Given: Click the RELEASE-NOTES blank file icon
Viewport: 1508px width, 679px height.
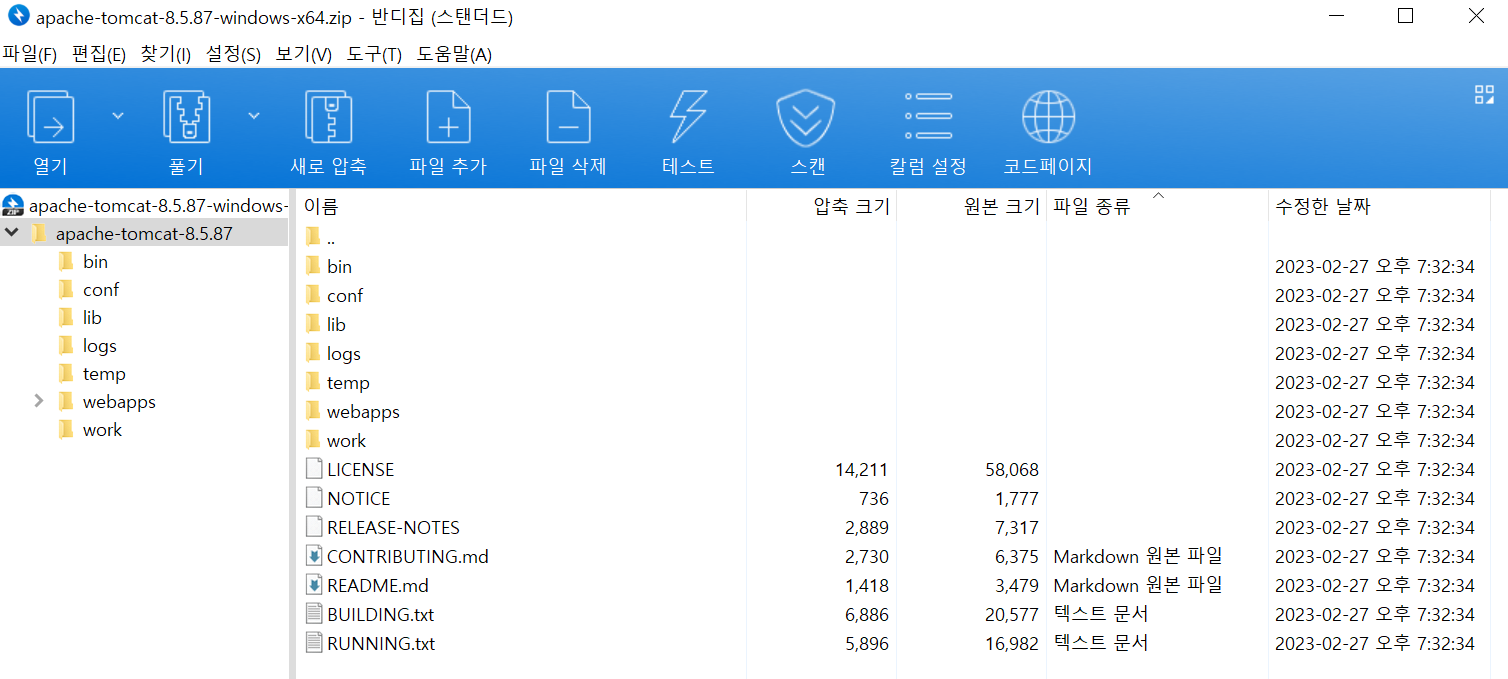Looking at the screenshot, I should (314, 527).
